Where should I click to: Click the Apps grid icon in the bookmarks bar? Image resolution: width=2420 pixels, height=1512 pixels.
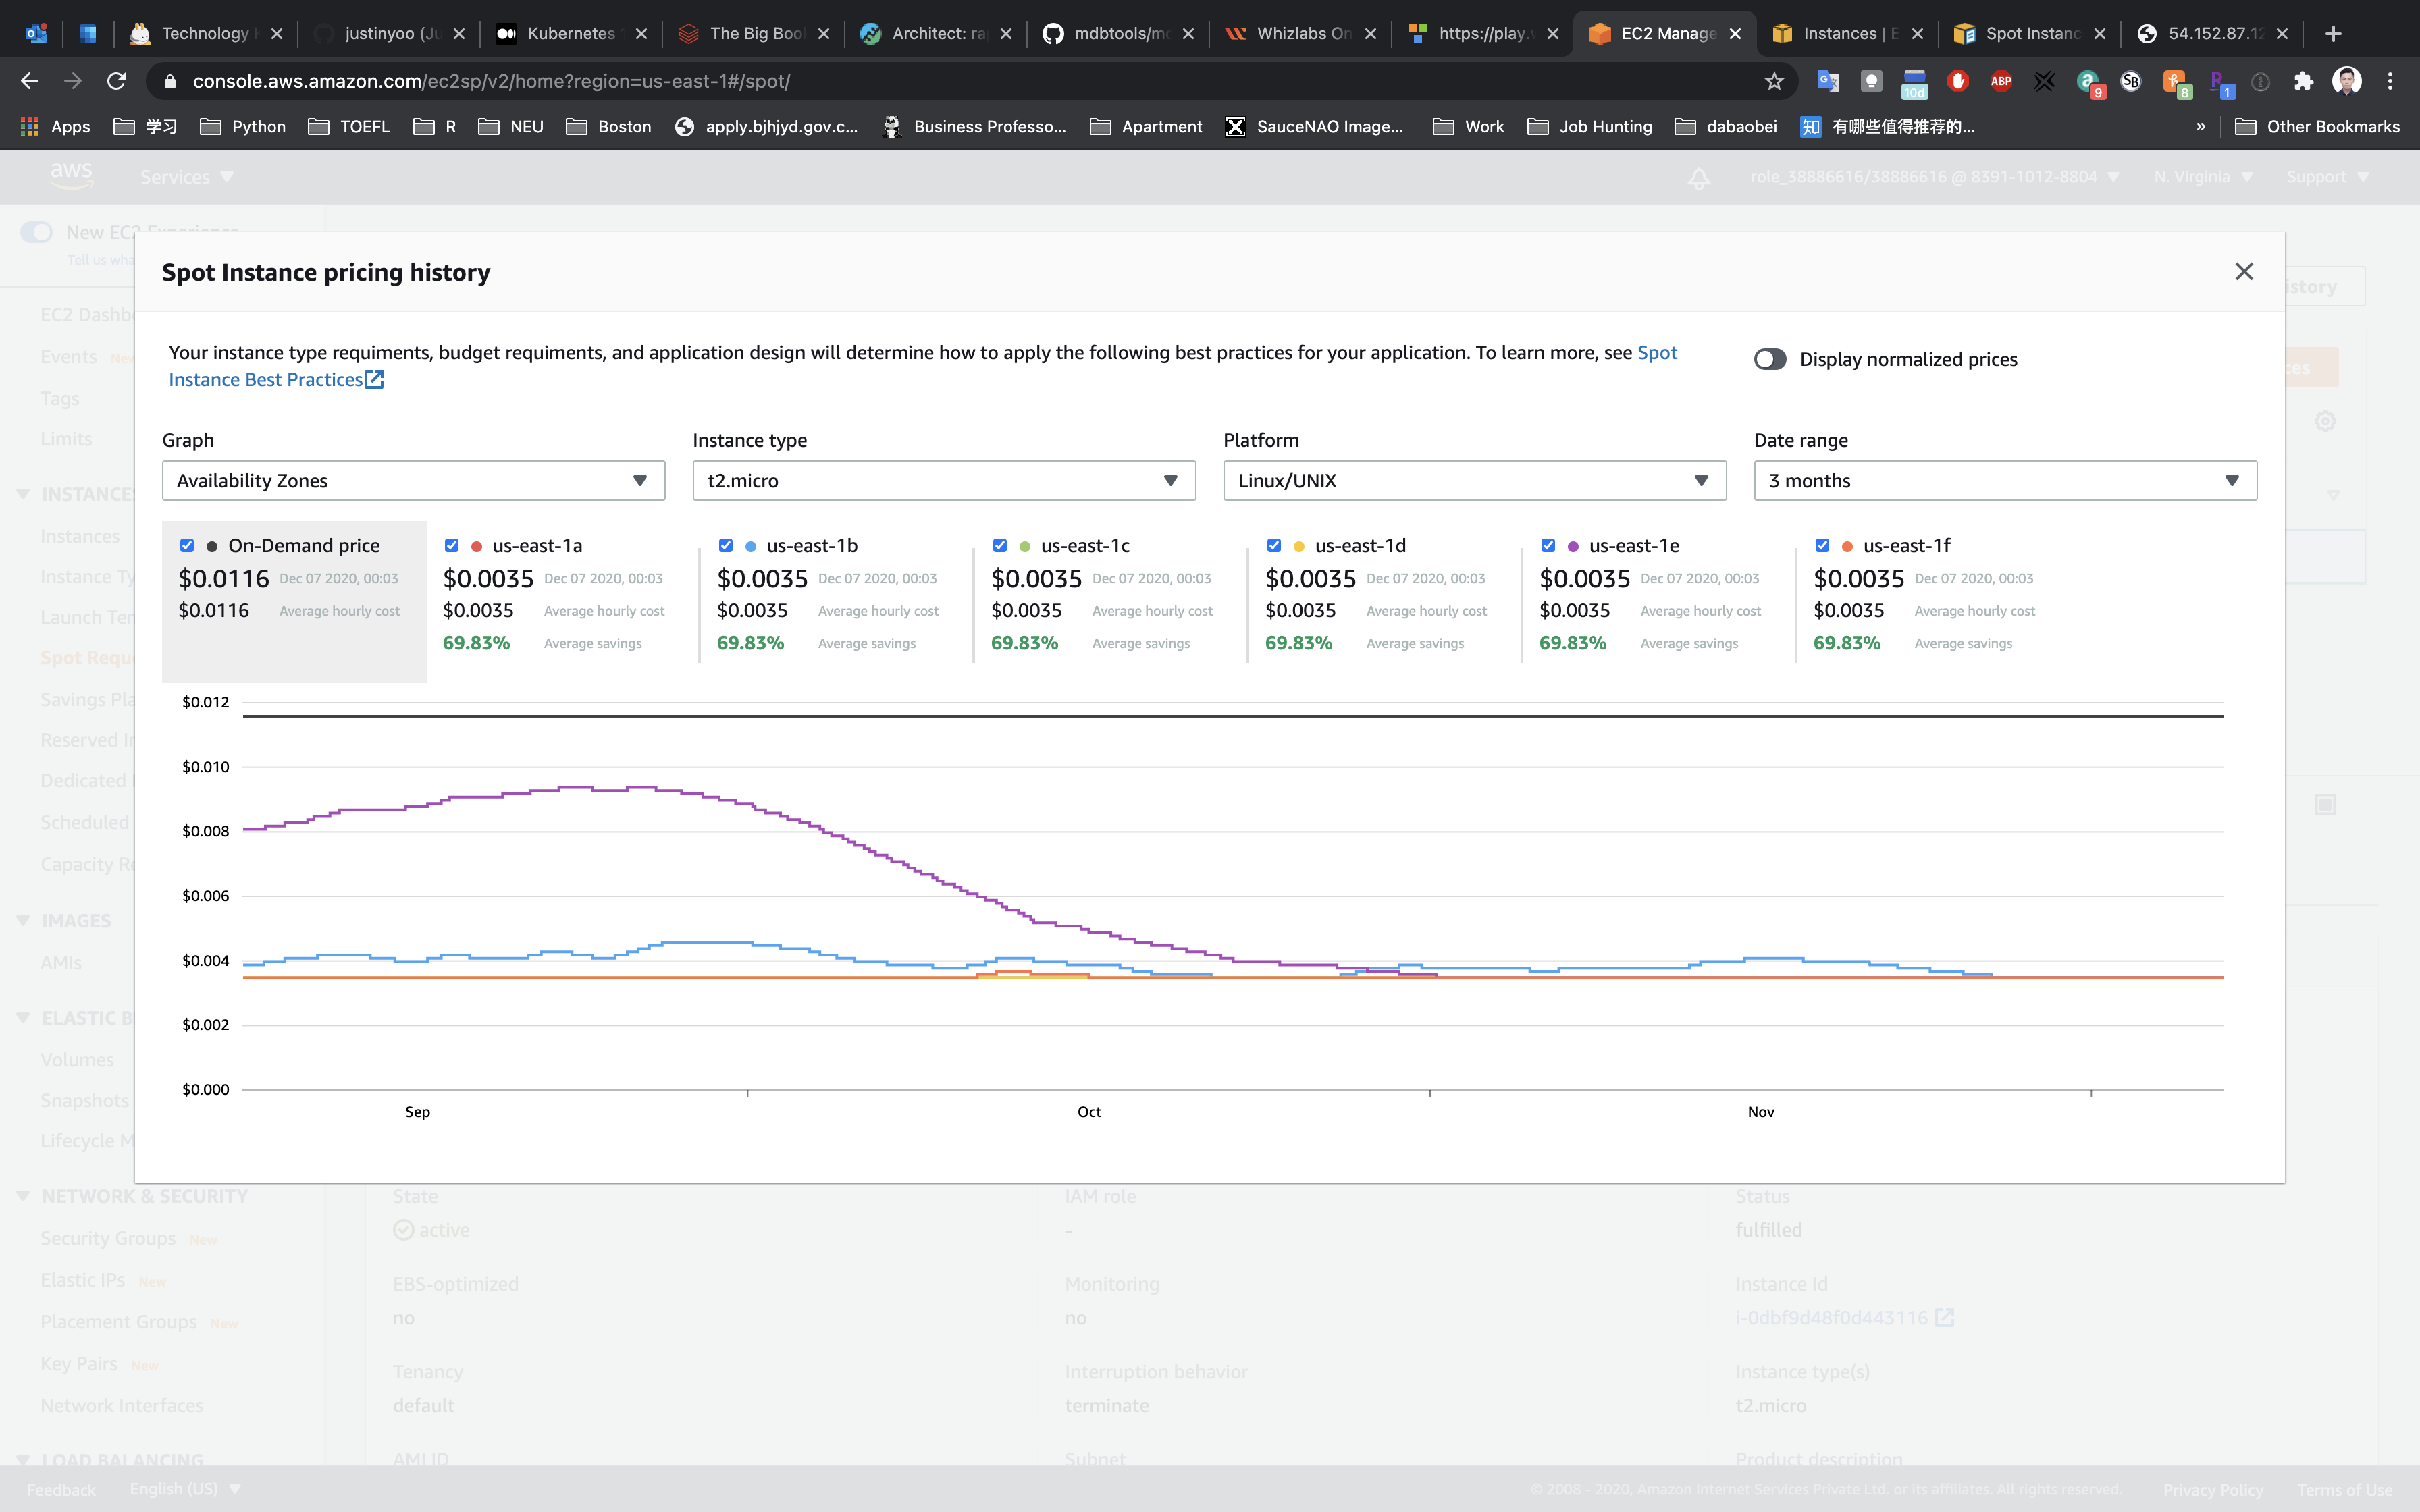30,127
